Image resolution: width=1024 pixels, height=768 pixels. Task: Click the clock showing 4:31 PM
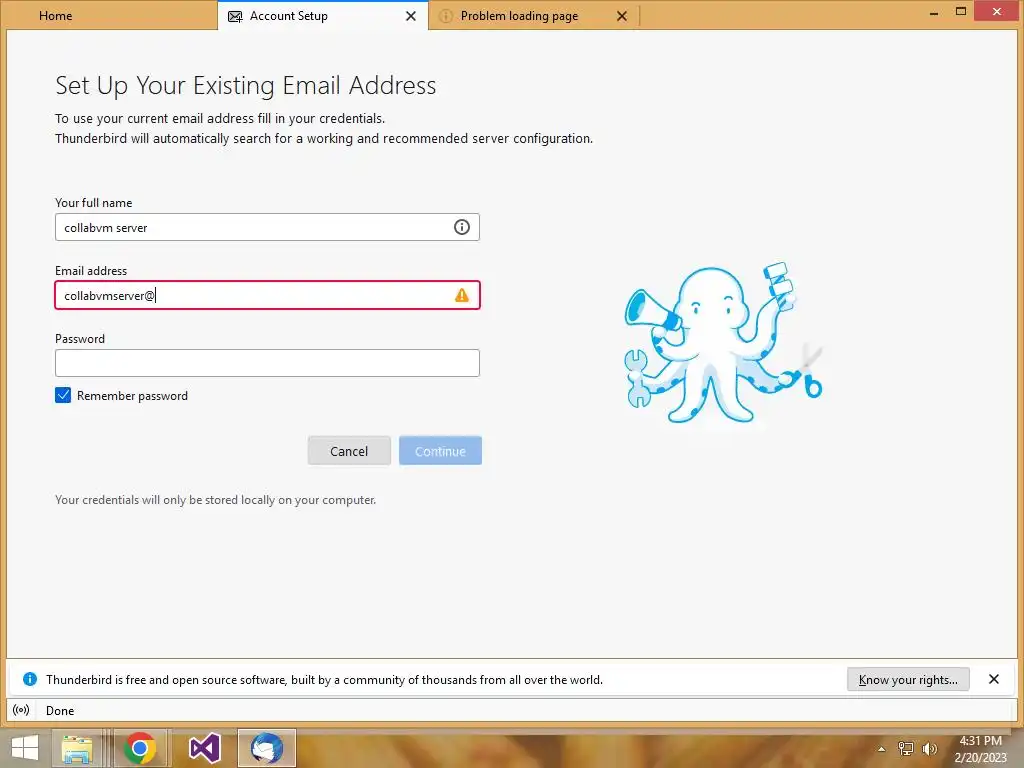(980, 741)
